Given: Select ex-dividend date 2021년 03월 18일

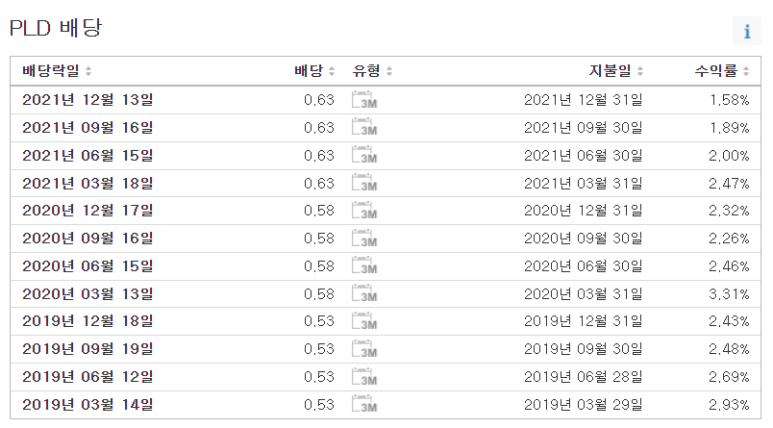Looking at the screenshot, I should click(x=88, y=183).
